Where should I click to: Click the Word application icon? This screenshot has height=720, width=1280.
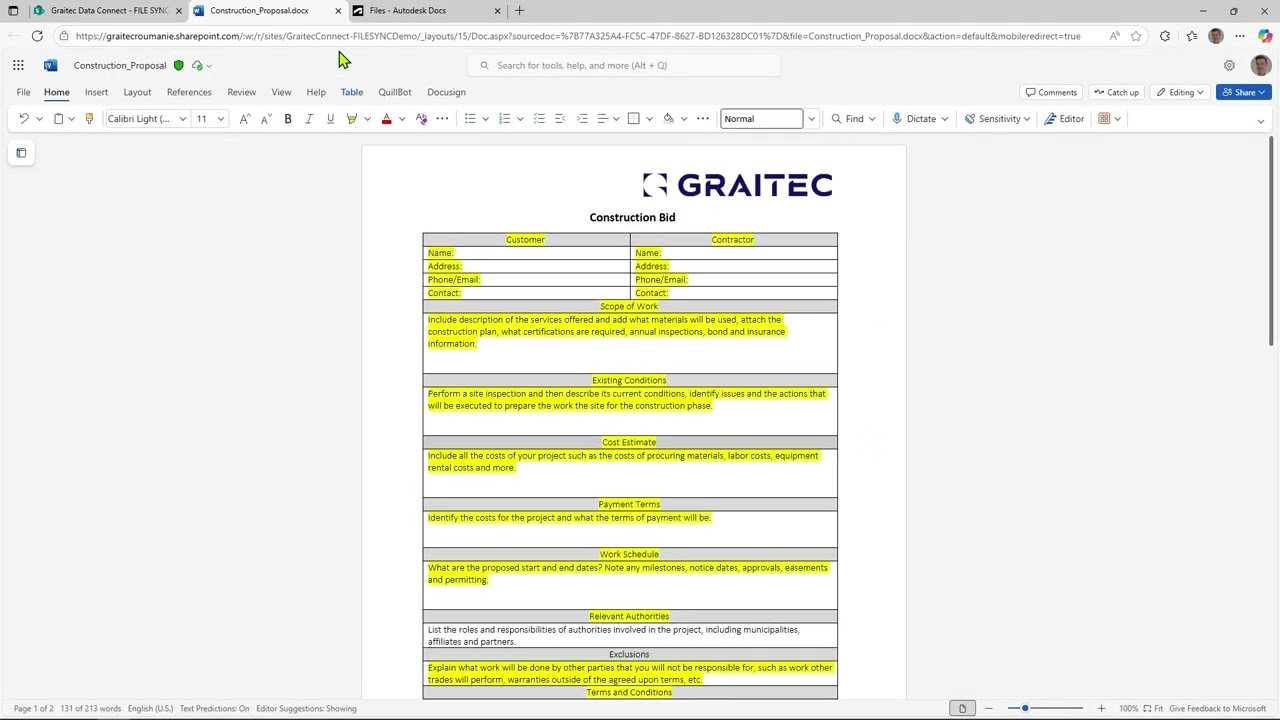[x=50, y=65]
